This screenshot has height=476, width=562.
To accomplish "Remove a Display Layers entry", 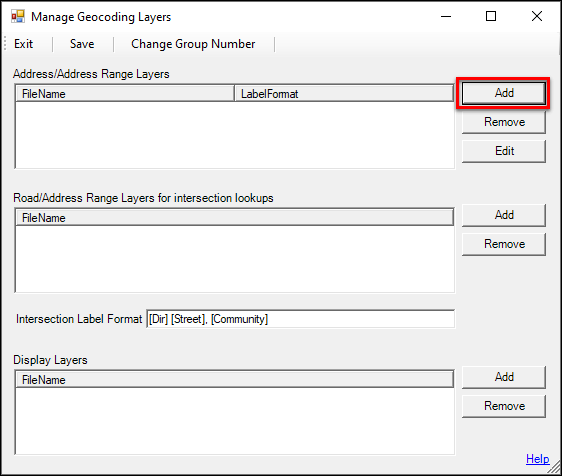I will pyautogui.click(x=504, y=406).
